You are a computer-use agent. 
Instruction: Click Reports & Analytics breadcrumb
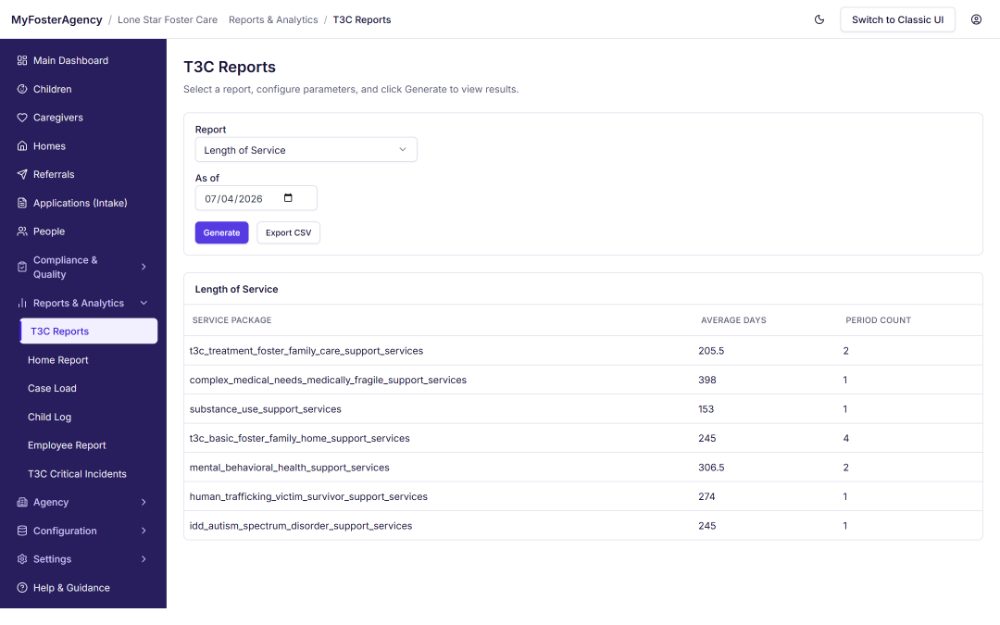[x=273, y=20]
